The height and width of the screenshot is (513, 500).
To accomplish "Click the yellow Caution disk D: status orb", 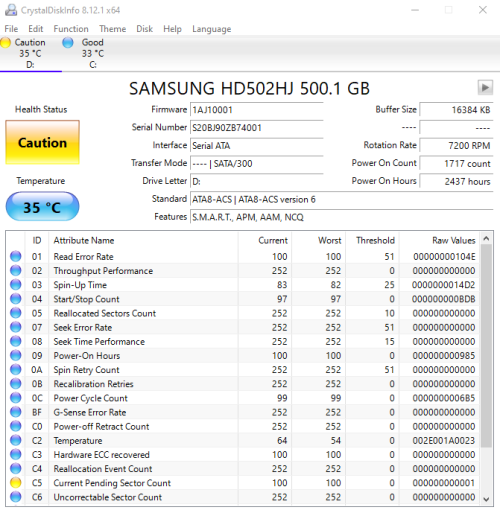I will coord(5,43).
